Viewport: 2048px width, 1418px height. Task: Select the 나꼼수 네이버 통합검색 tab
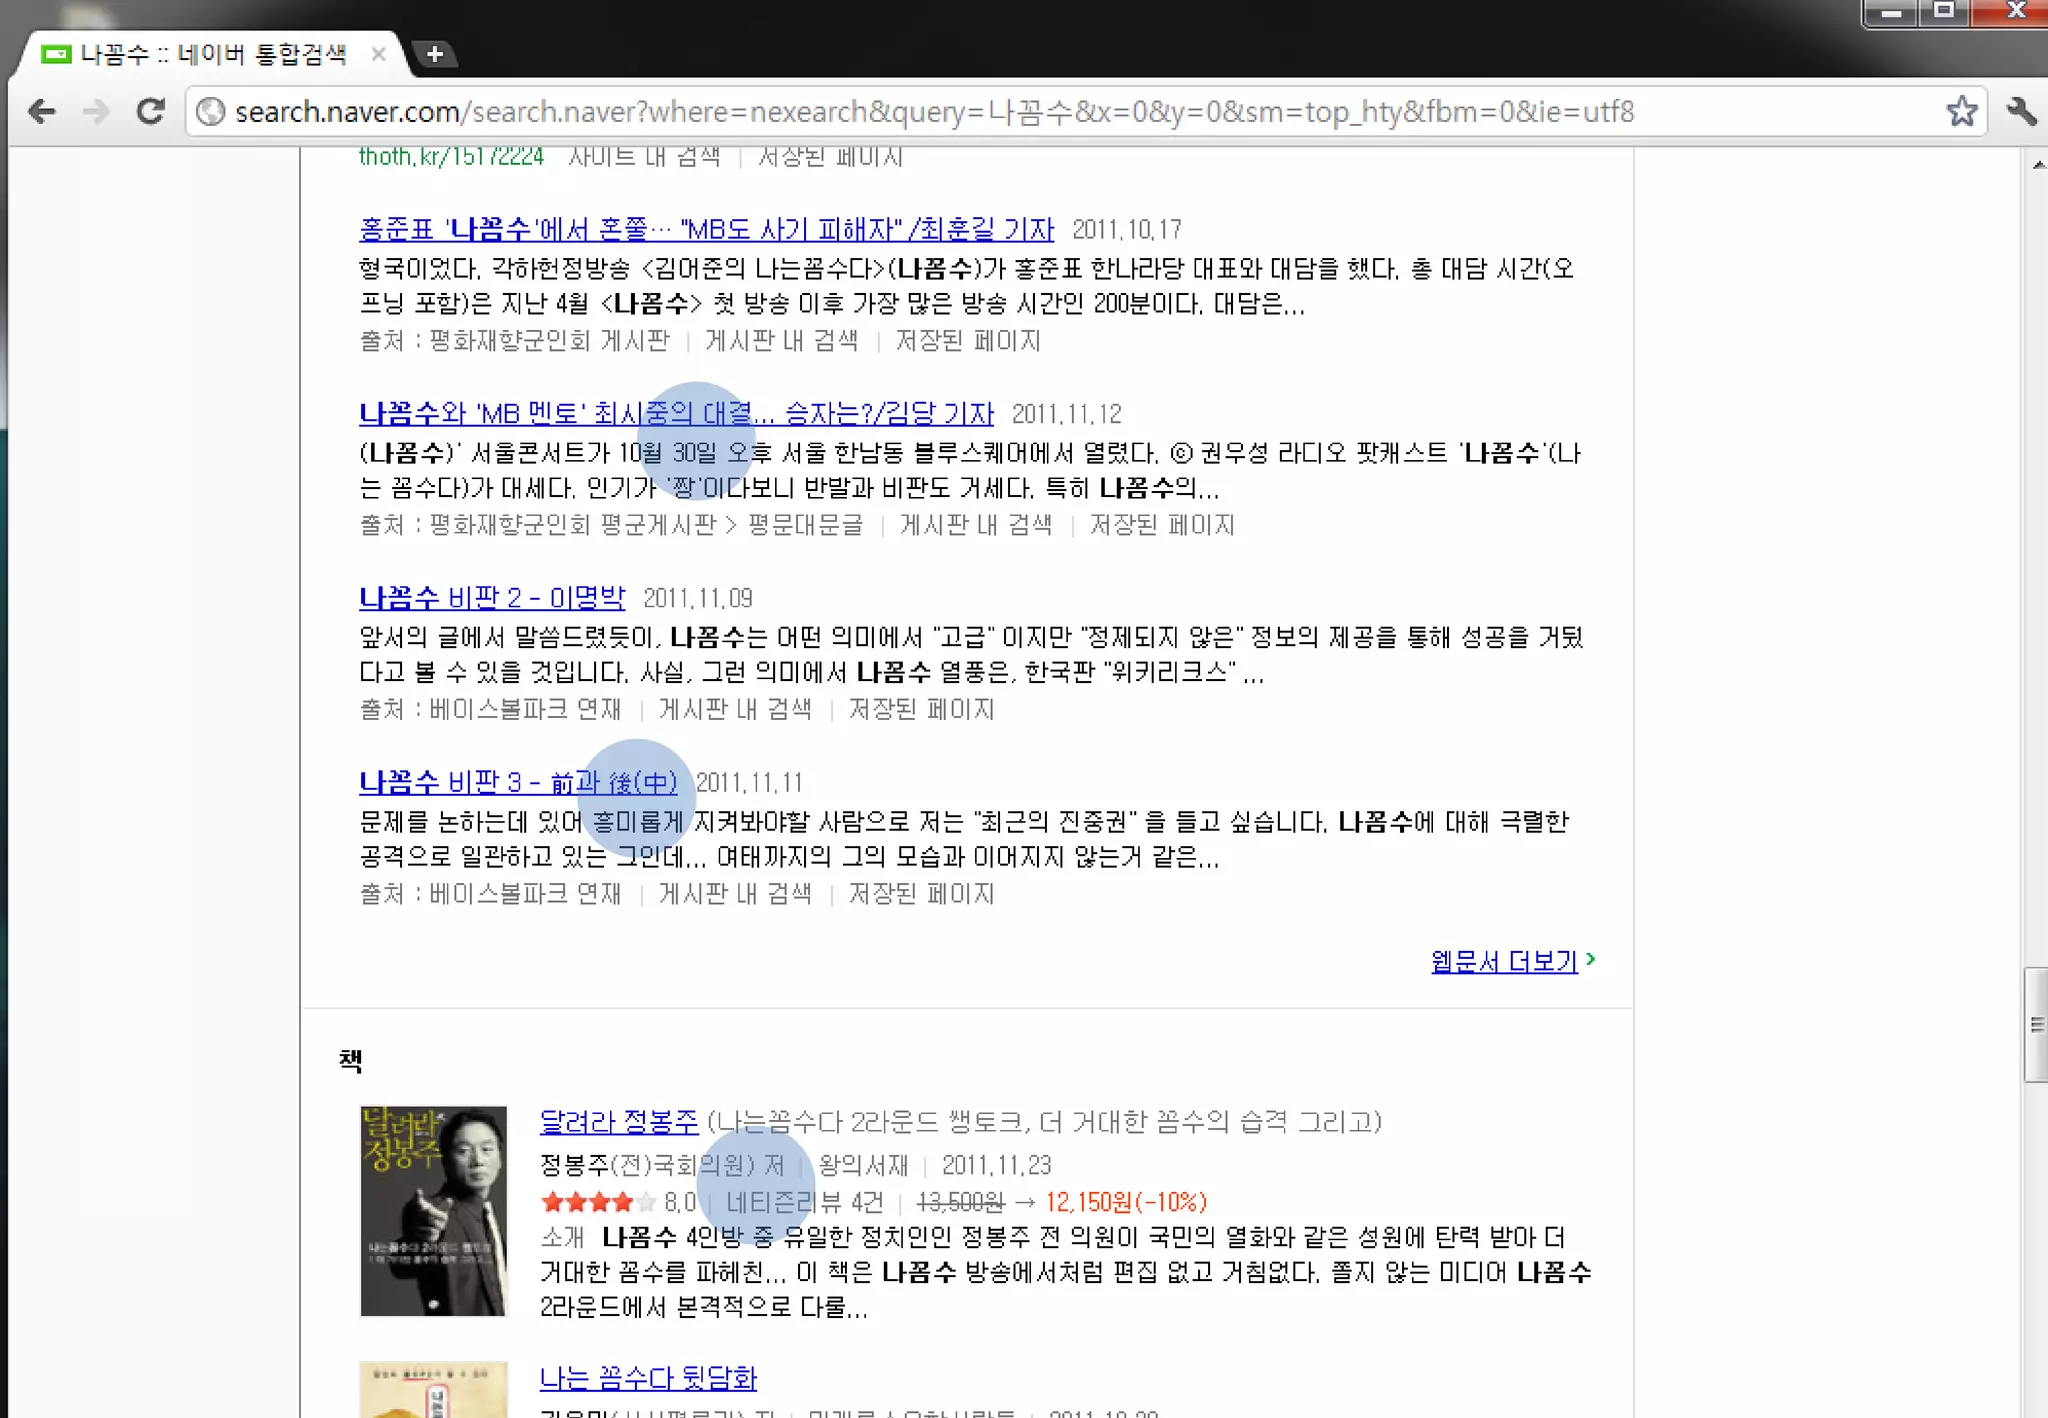[x=210, y=54]
